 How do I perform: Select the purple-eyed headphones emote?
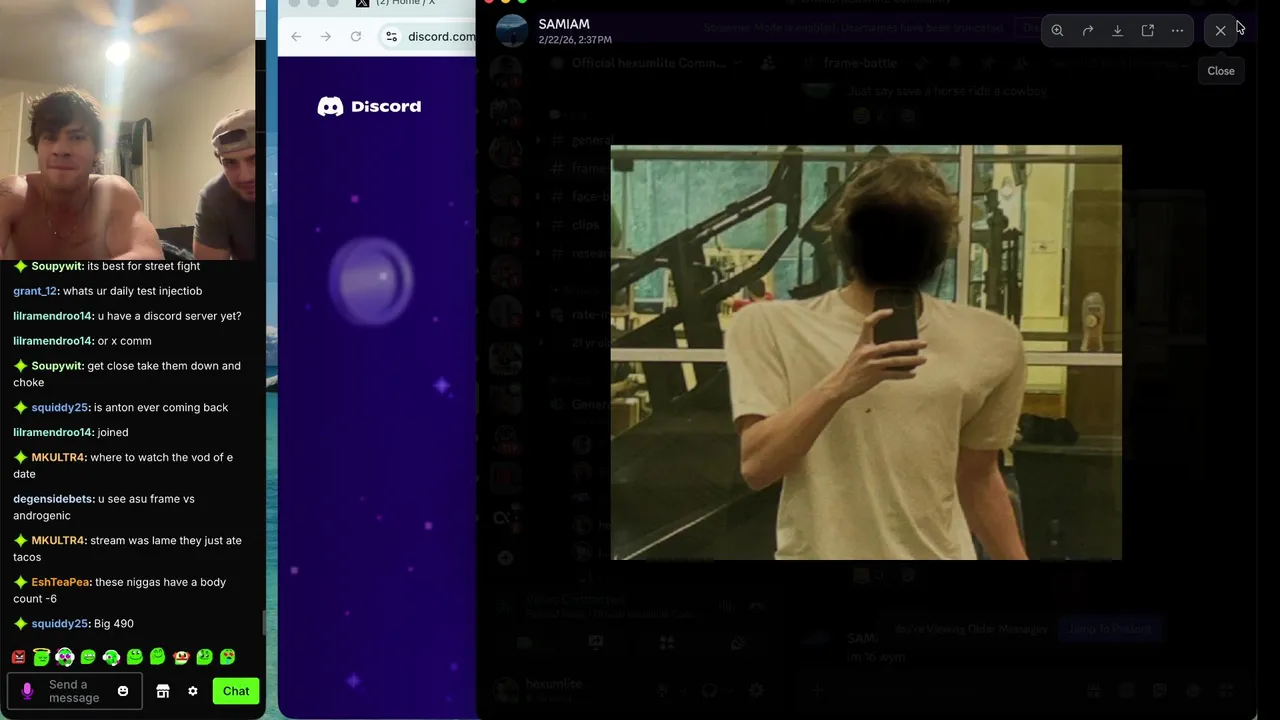point(65,657)
